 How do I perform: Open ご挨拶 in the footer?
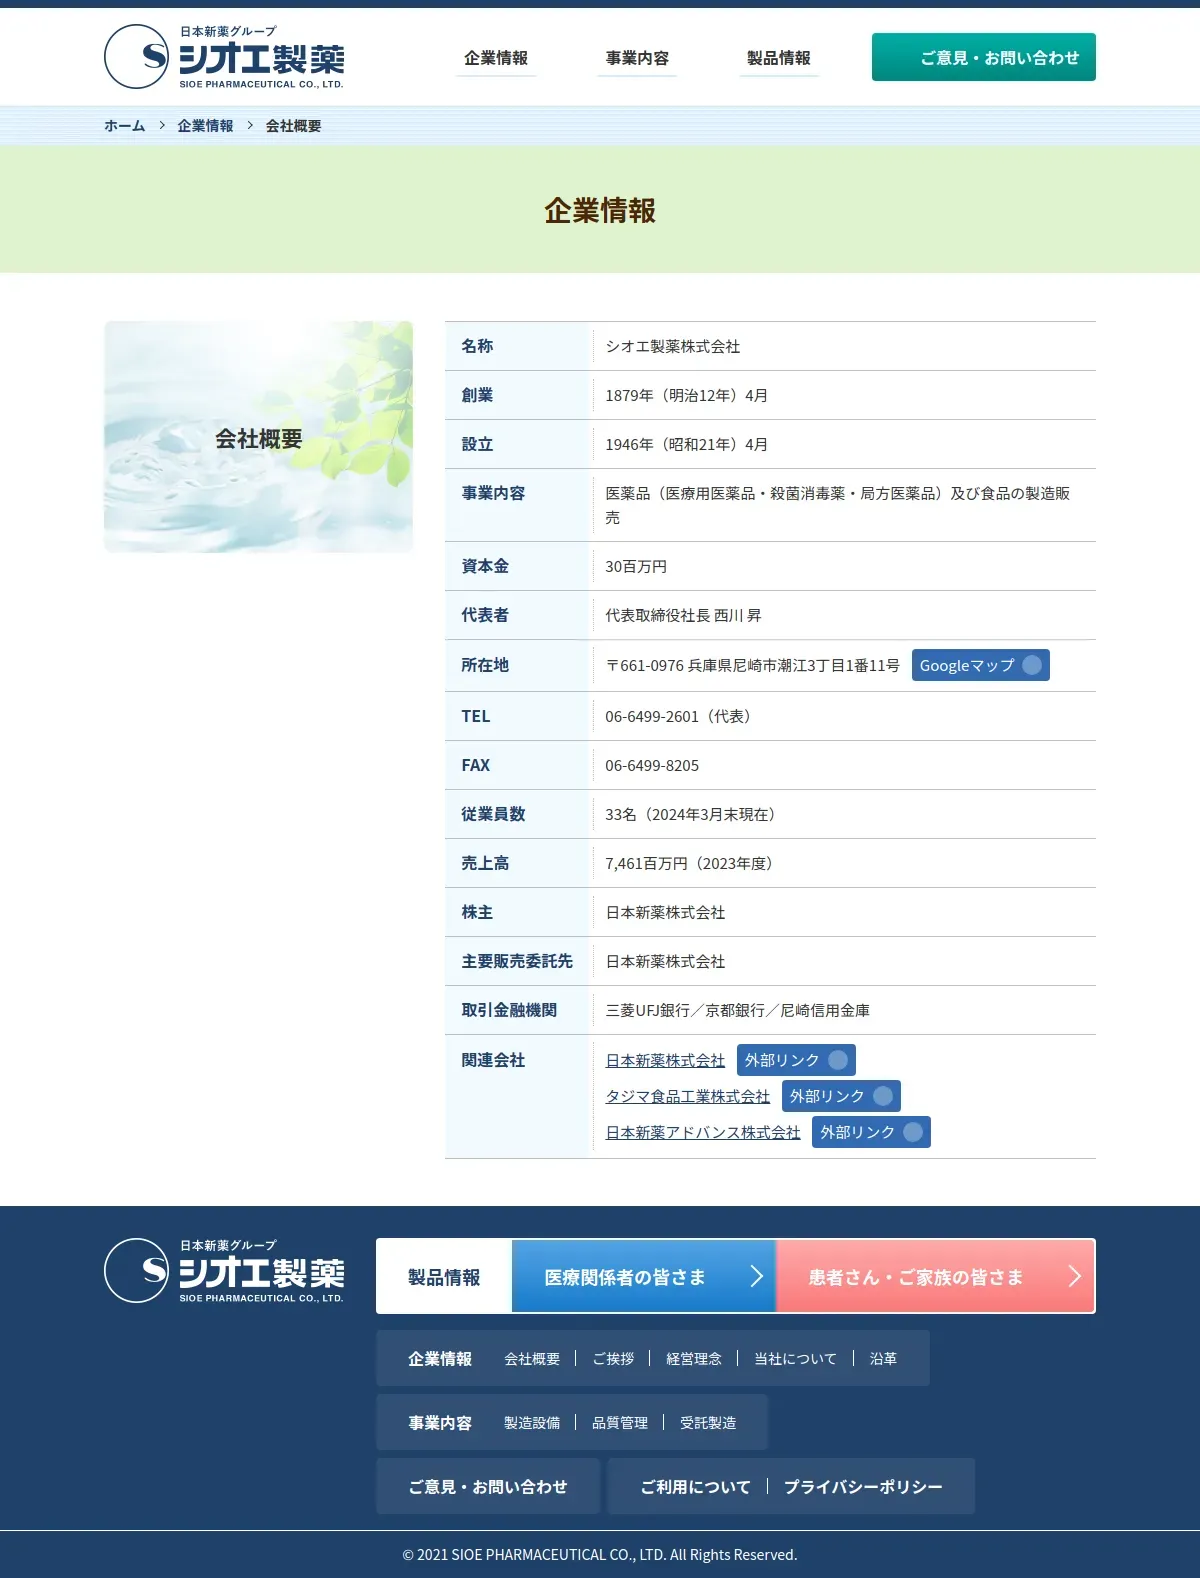613,1358
